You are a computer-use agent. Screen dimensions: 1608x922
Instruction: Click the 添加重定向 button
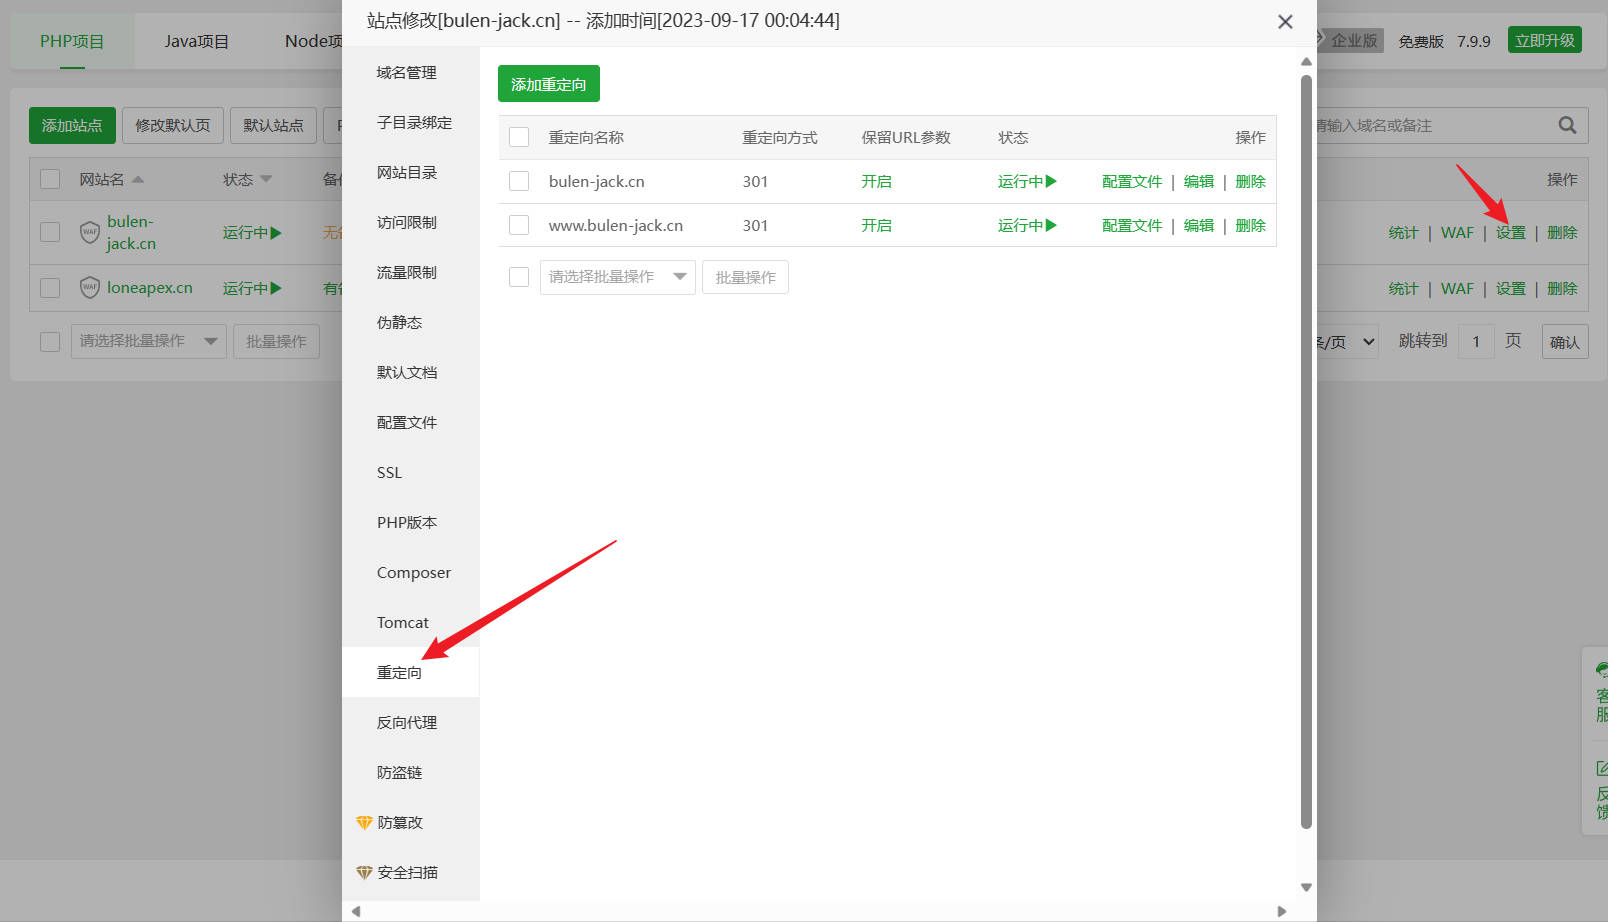[x=548, y=84]
